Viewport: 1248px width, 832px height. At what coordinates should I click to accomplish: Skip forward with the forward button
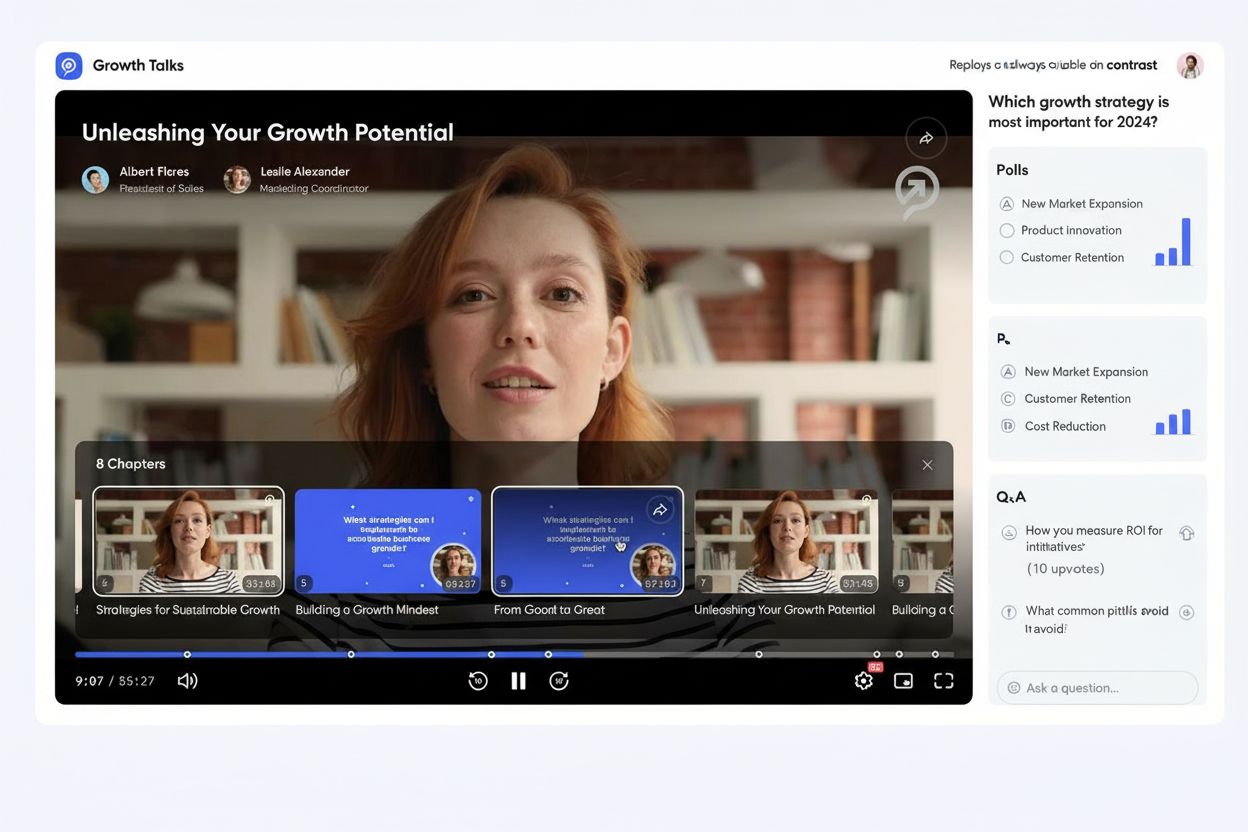559,681
